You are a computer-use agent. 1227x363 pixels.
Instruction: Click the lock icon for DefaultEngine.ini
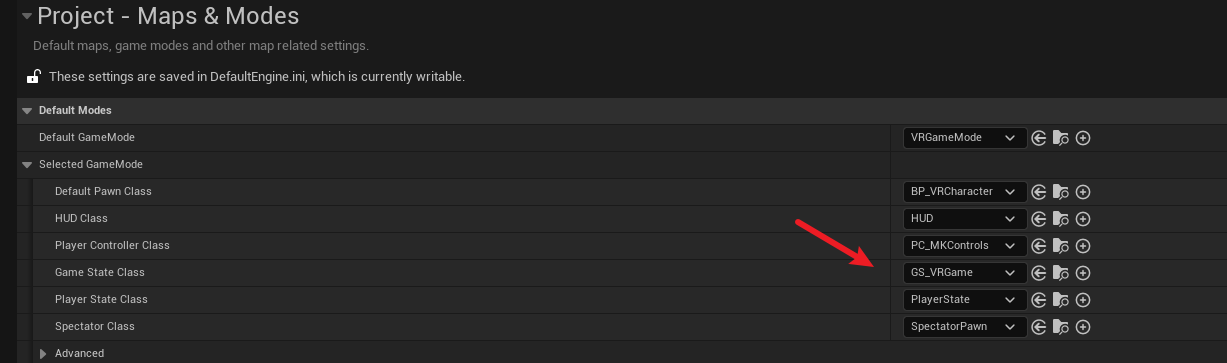(x=33, y=76)
